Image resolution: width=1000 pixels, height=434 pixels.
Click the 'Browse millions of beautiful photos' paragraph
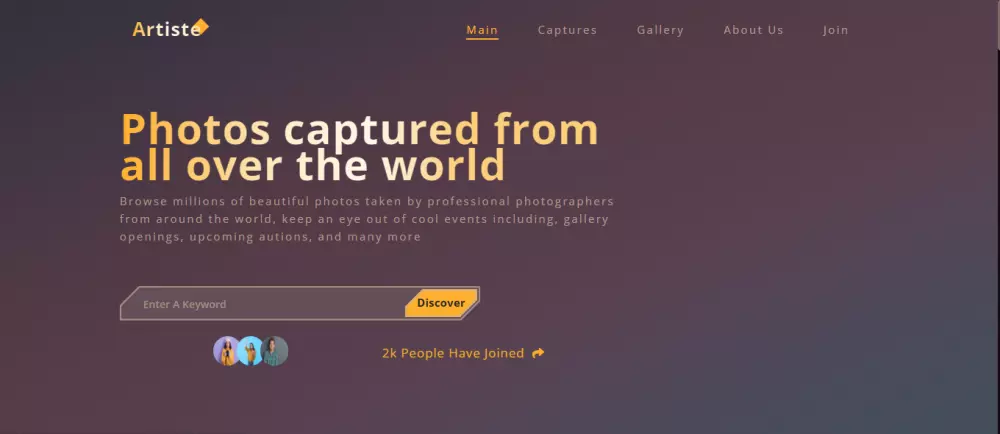(x=367, y=219)
